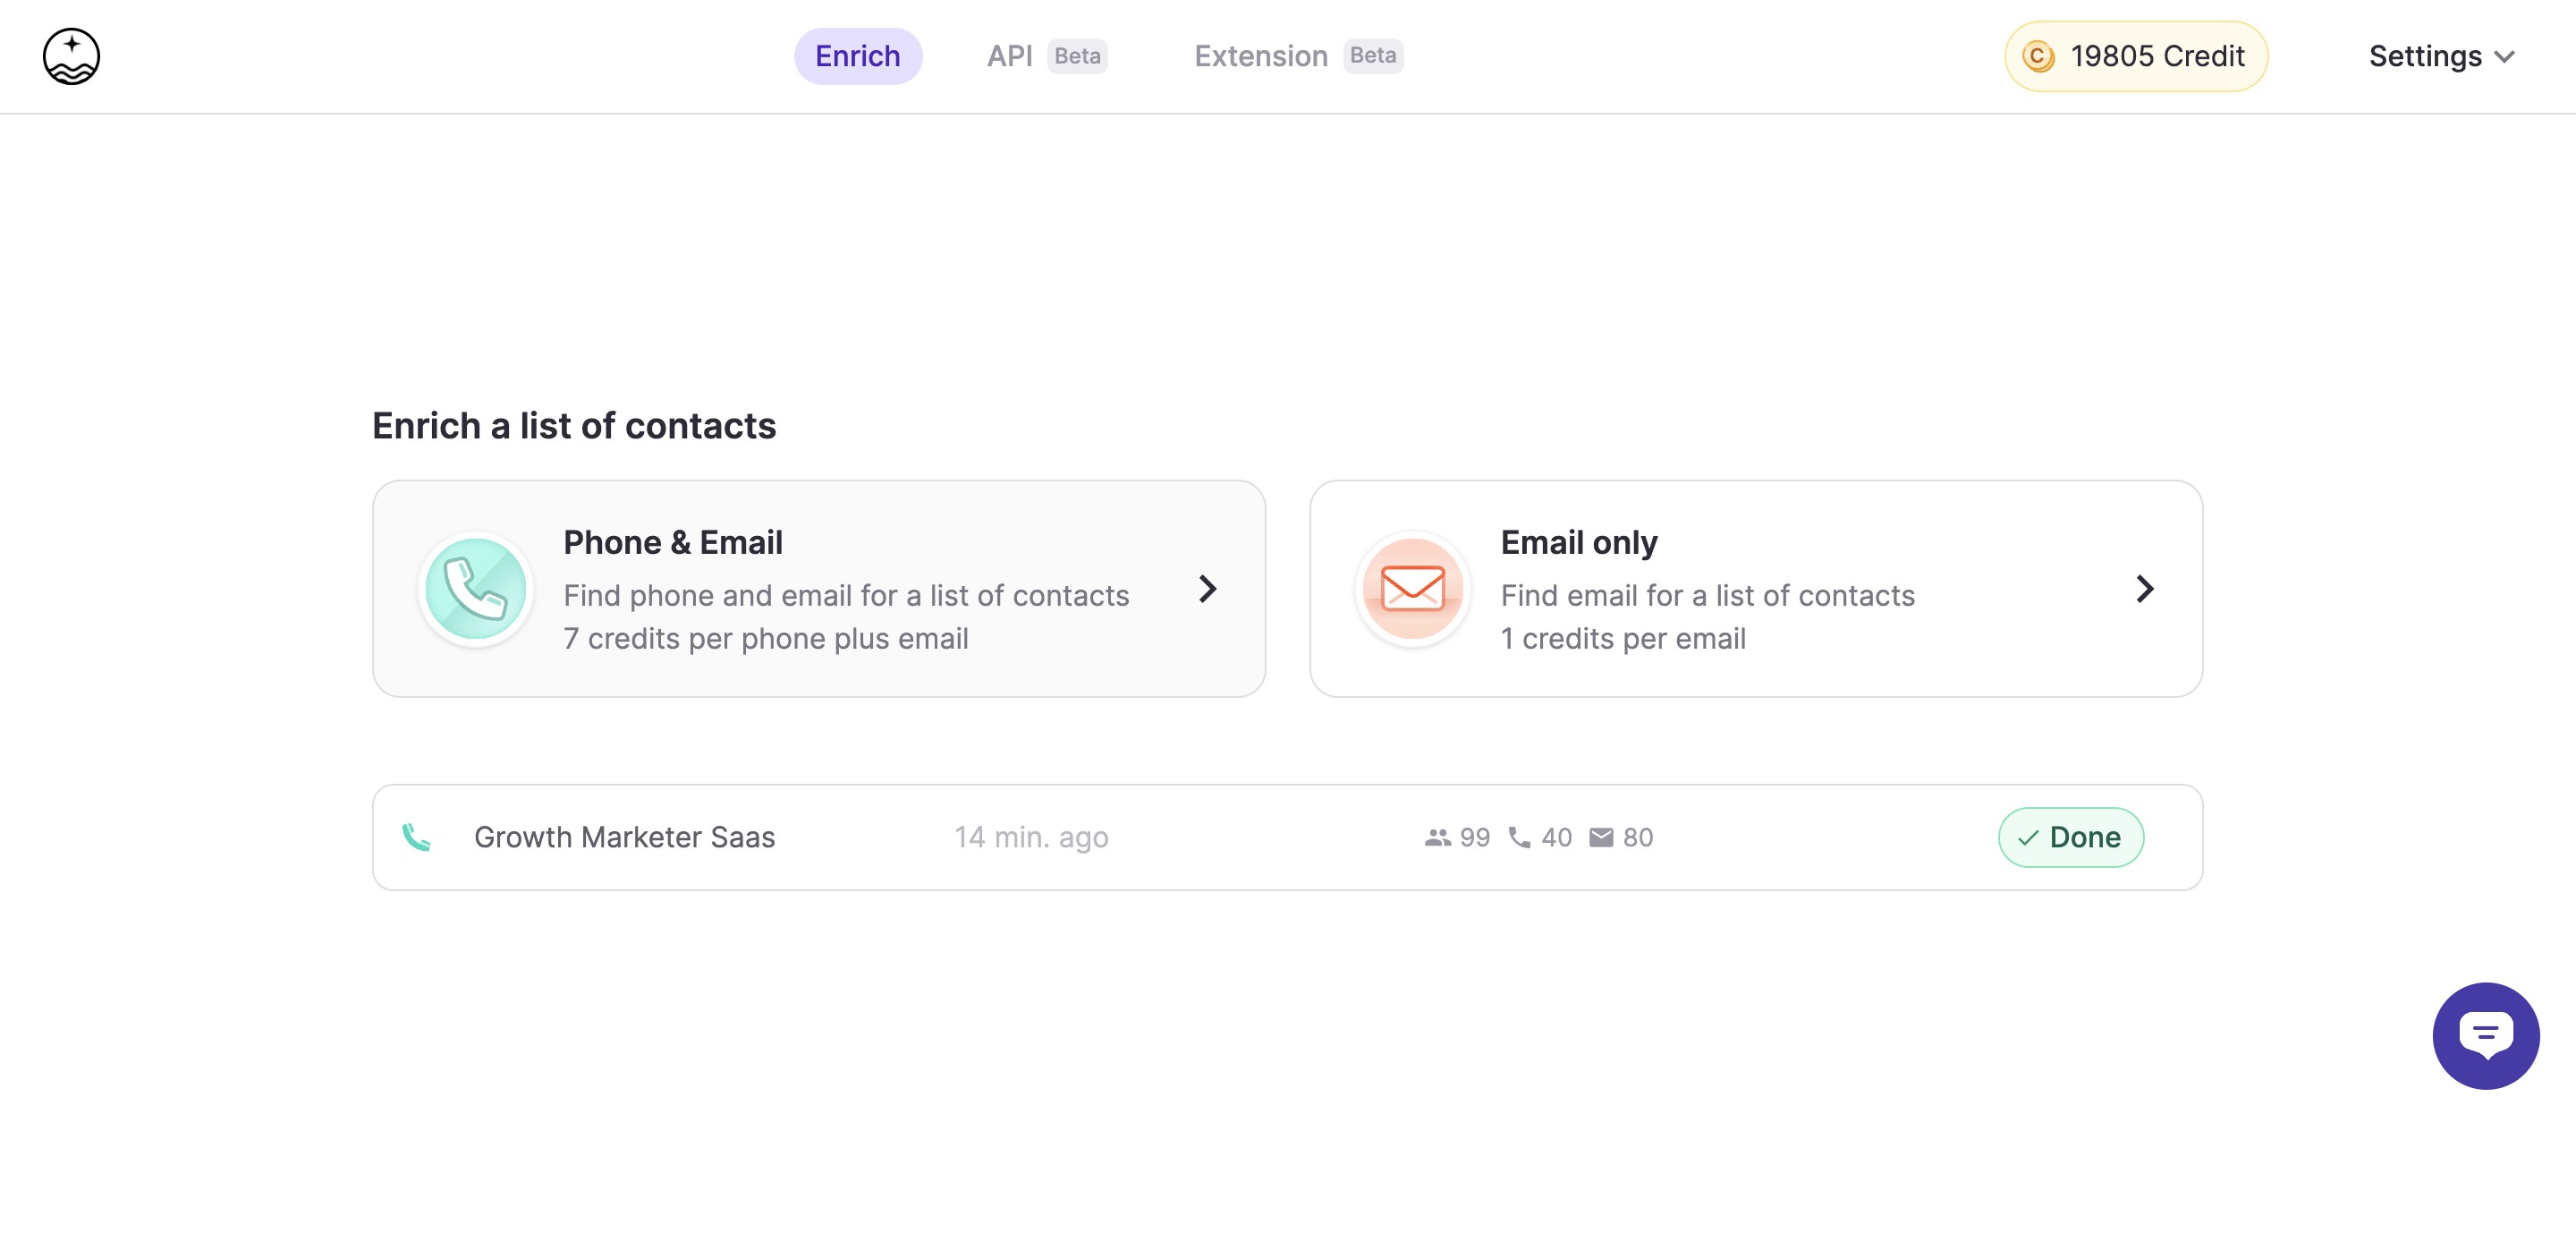
Task: Open the API tab
Action: 1009,56
